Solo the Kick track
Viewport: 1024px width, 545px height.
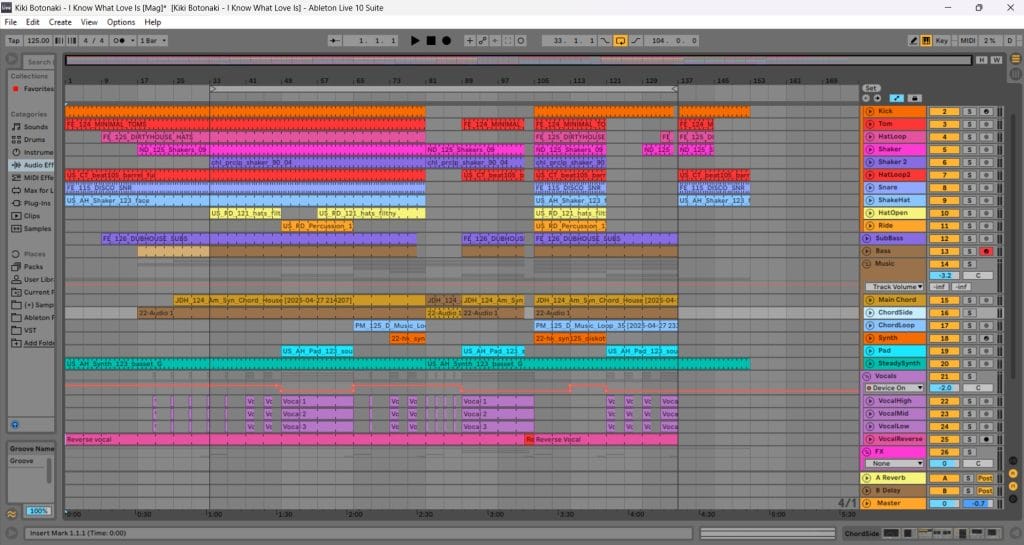(971, 112)
